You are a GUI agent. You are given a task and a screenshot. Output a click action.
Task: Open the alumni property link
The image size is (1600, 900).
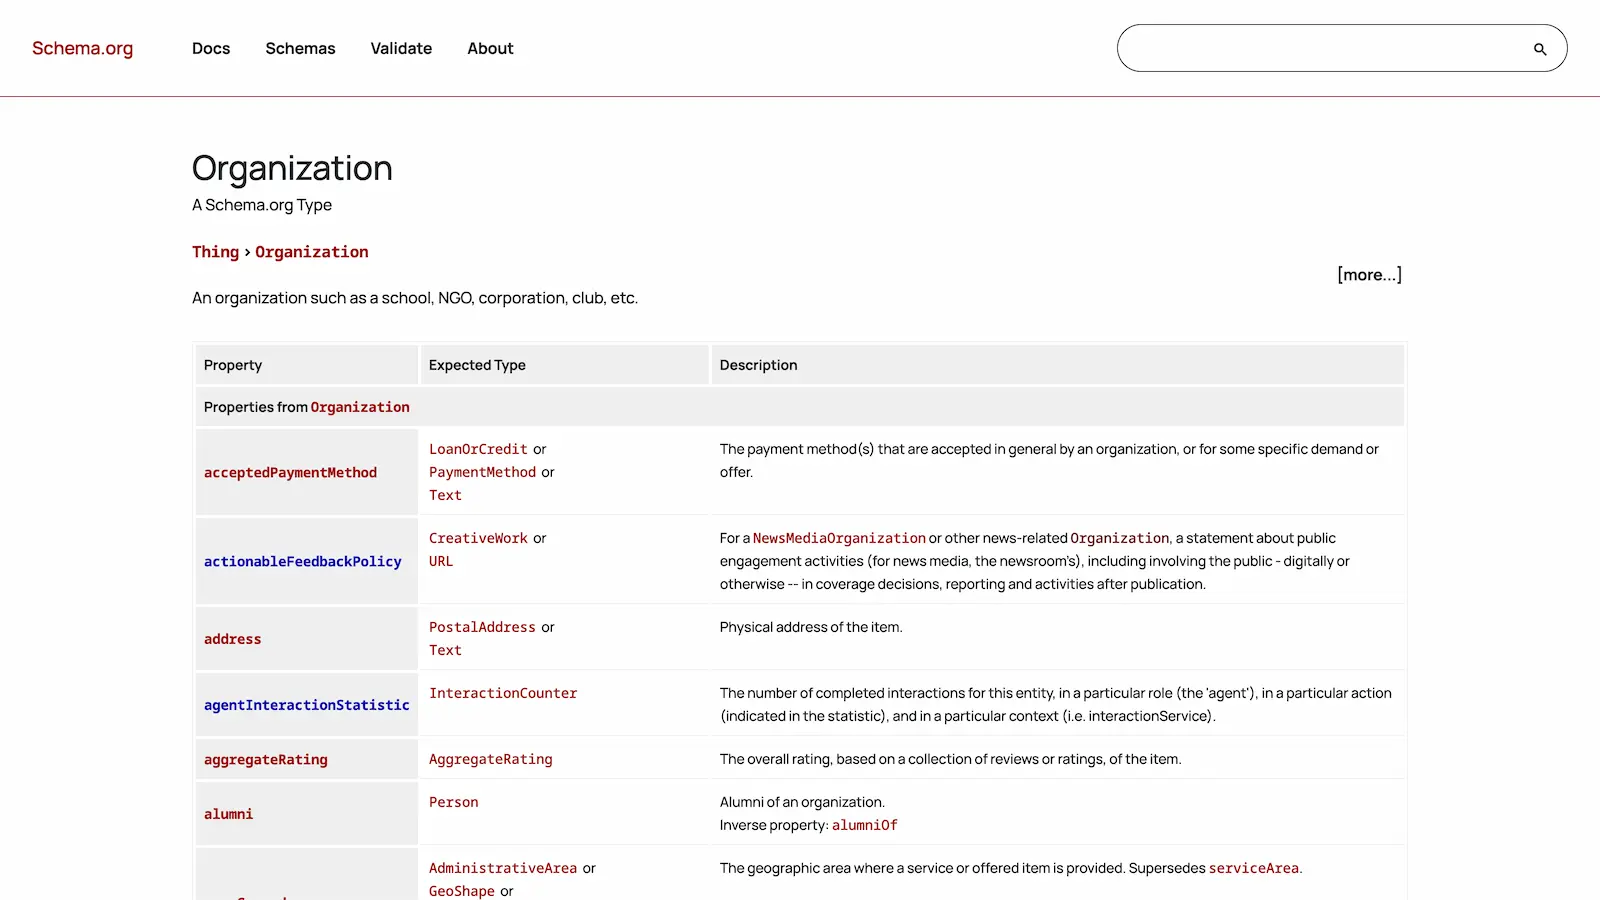tap(228, 814)
